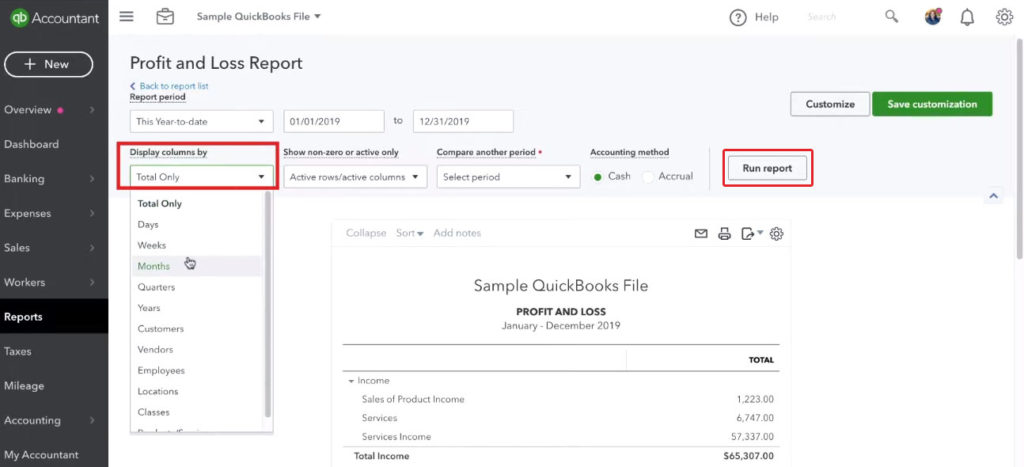Click the Run report button
1024x467 pixels.
[x=767, y=169]
